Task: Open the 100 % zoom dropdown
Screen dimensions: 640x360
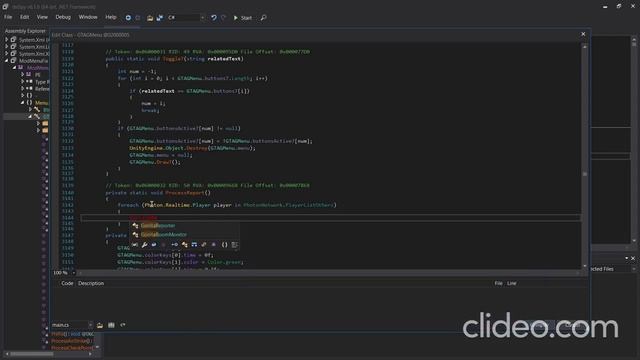Action: point(74,273)
